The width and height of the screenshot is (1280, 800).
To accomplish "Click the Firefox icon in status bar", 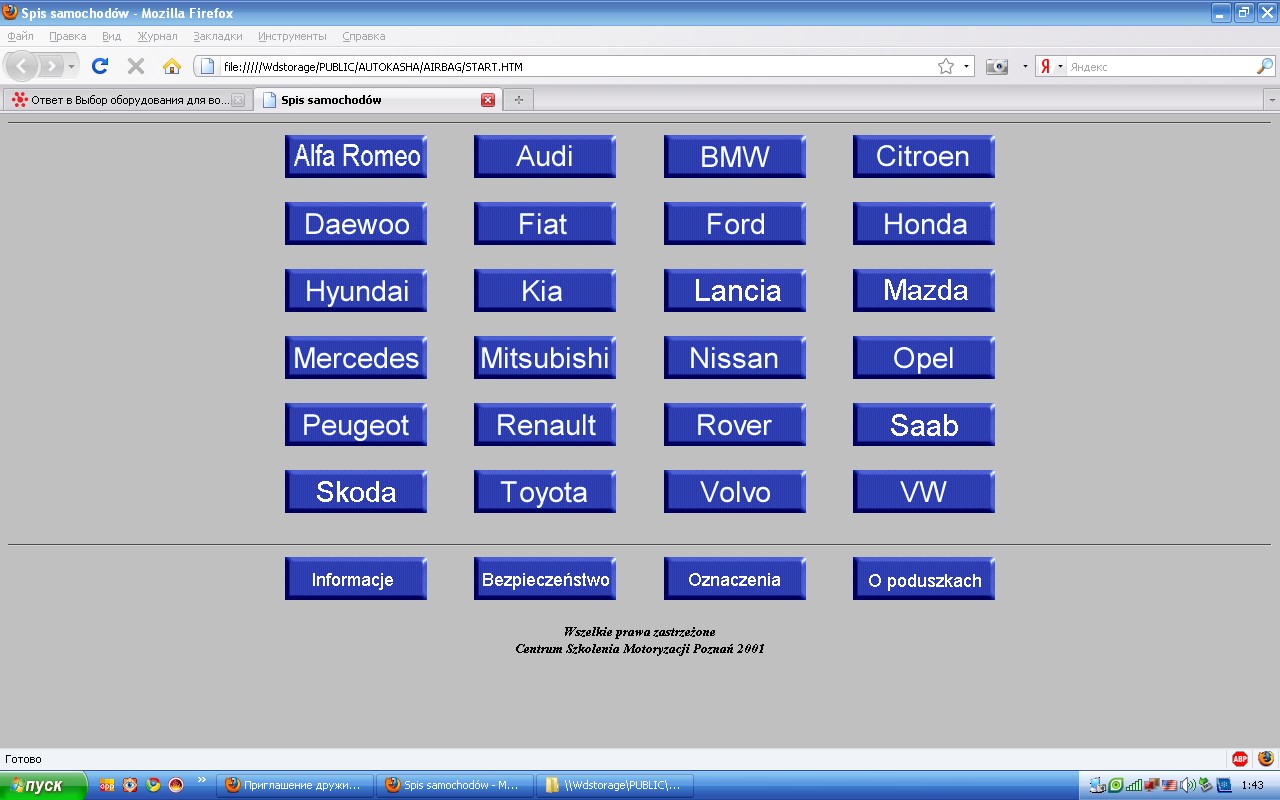I will pos(1266,759).
